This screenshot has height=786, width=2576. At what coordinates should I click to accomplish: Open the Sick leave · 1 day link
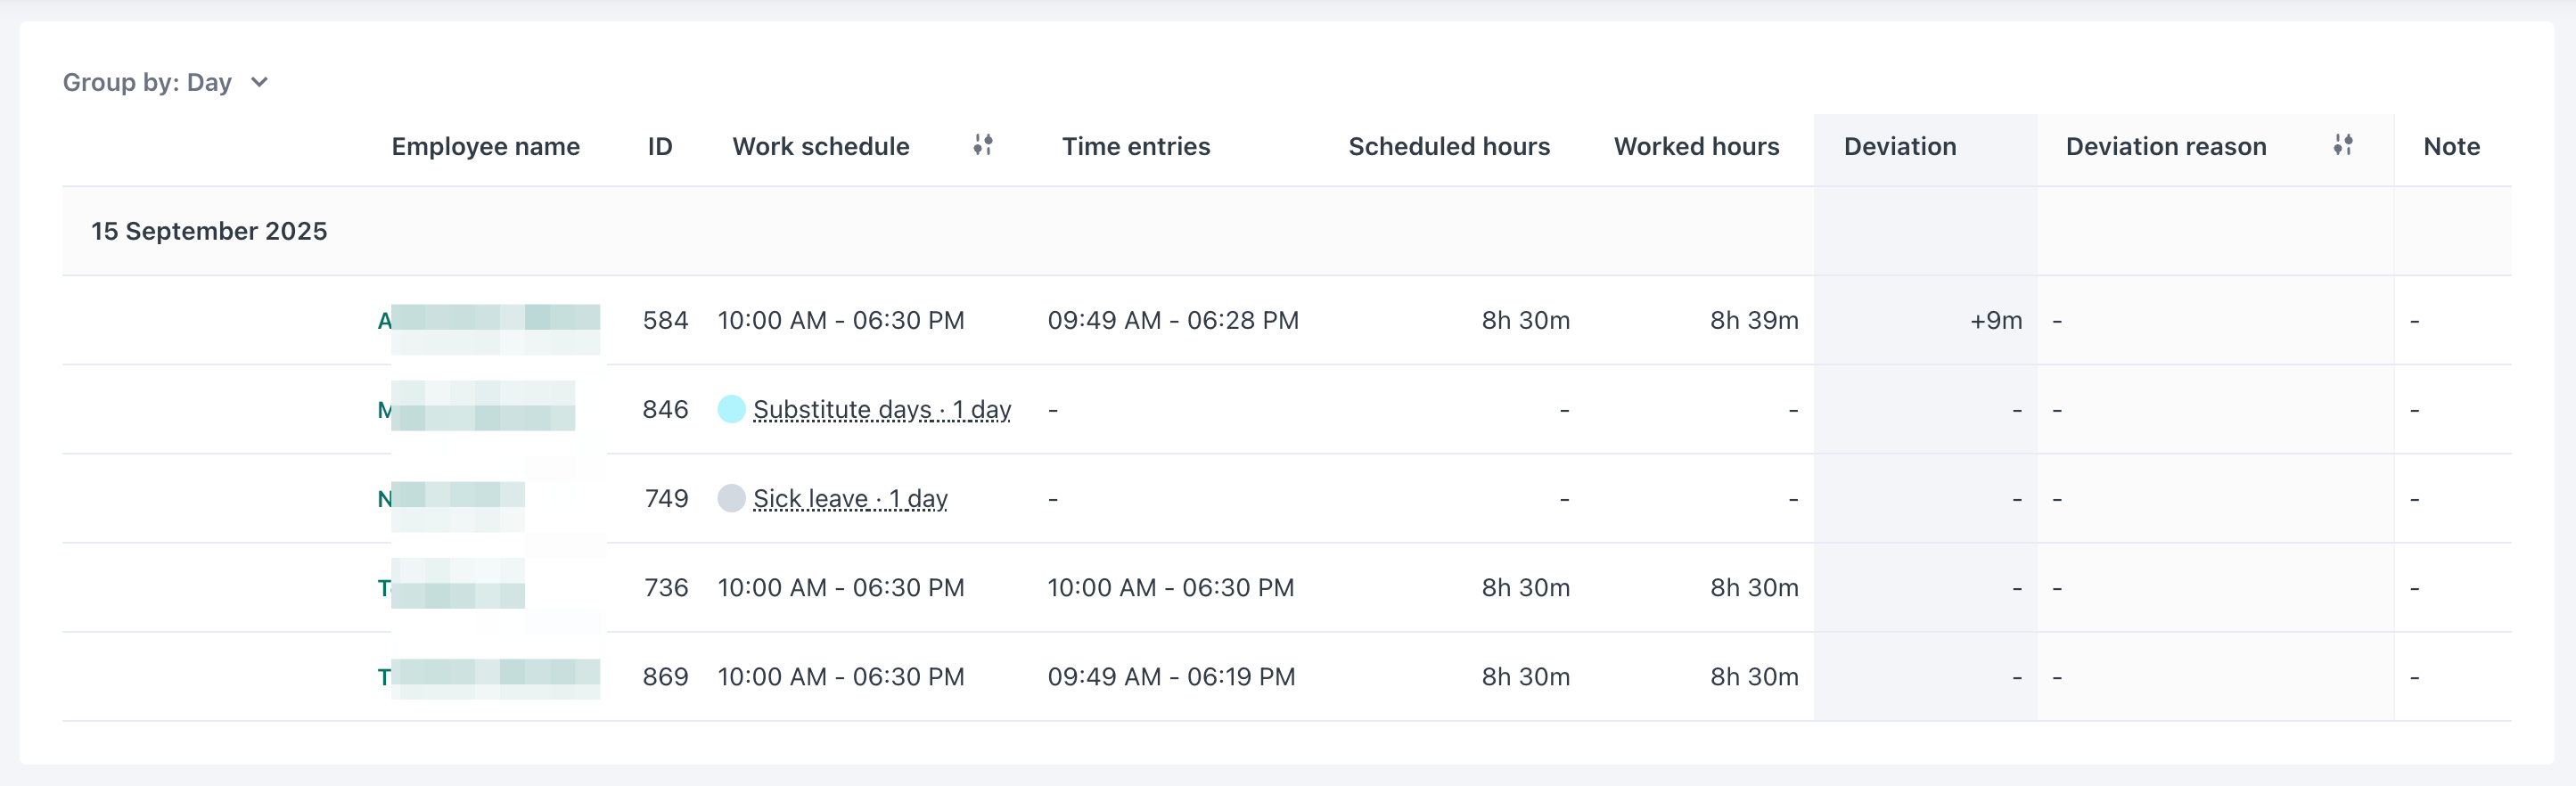click(x=850, y=498)
